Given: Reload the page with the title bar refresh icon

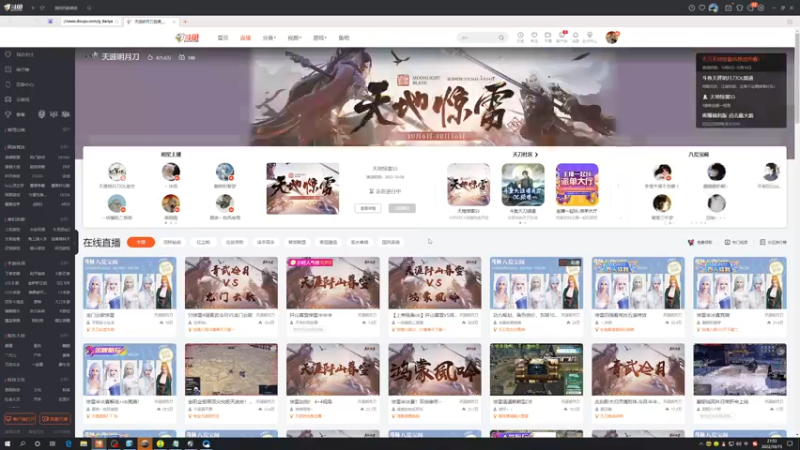Looking at the screenshot, I should tap(42, 8).
